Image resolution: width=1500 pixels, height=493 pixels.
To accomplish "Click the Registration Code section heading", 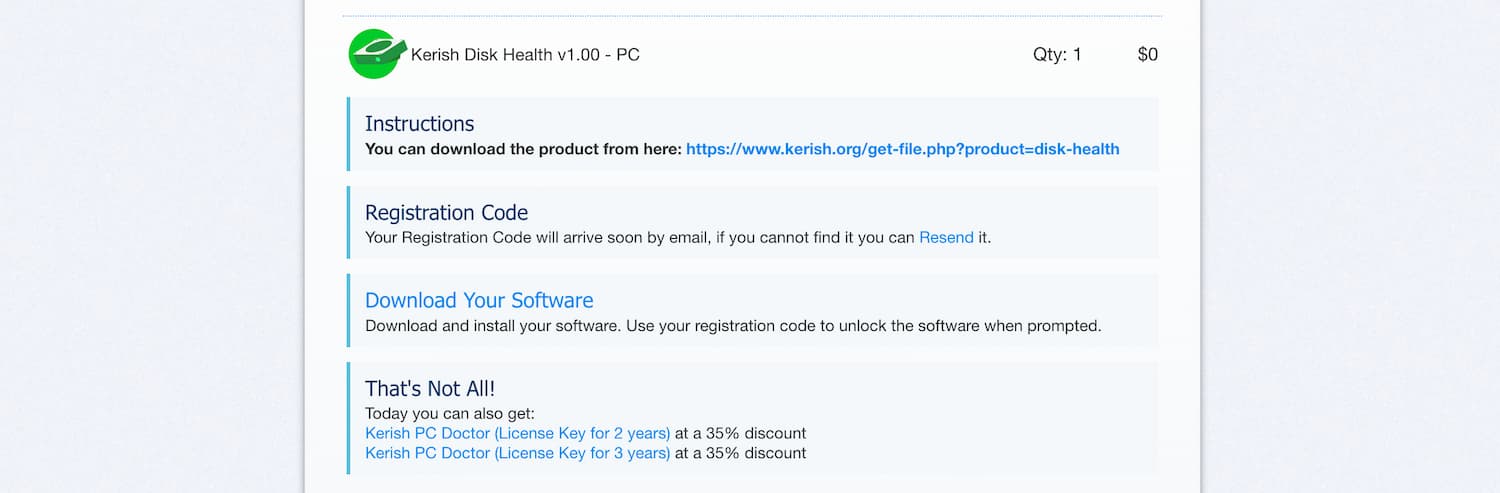I will pyautogui.click(x=446, y=213).
